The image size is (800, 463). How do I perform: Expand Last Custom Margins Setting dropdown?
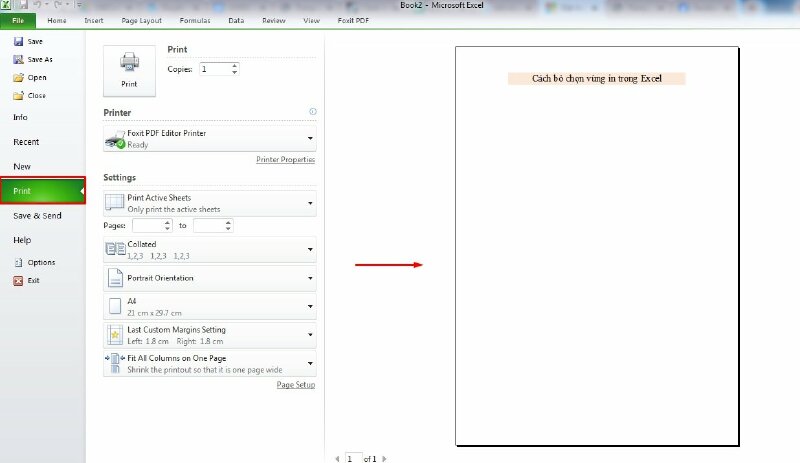210,335
